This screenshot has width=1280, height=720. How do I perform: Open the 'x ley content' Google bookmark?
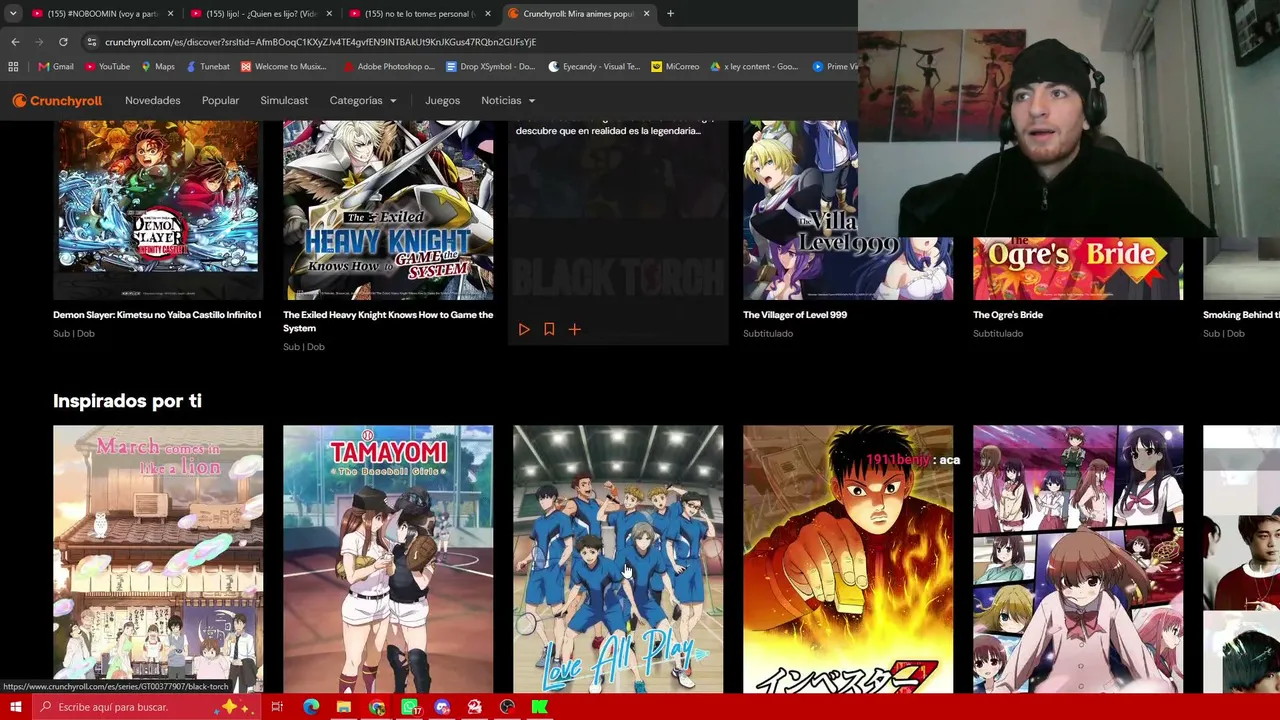click(x=754, y=67)
